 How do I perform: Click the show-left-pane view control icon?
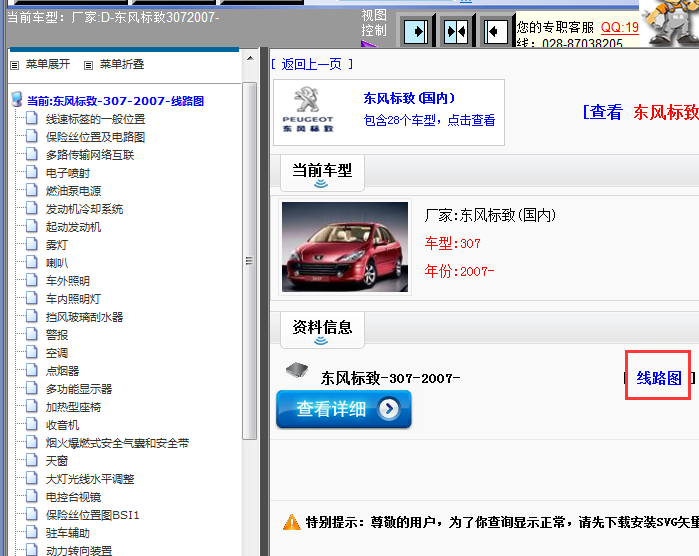coord(496,31)
